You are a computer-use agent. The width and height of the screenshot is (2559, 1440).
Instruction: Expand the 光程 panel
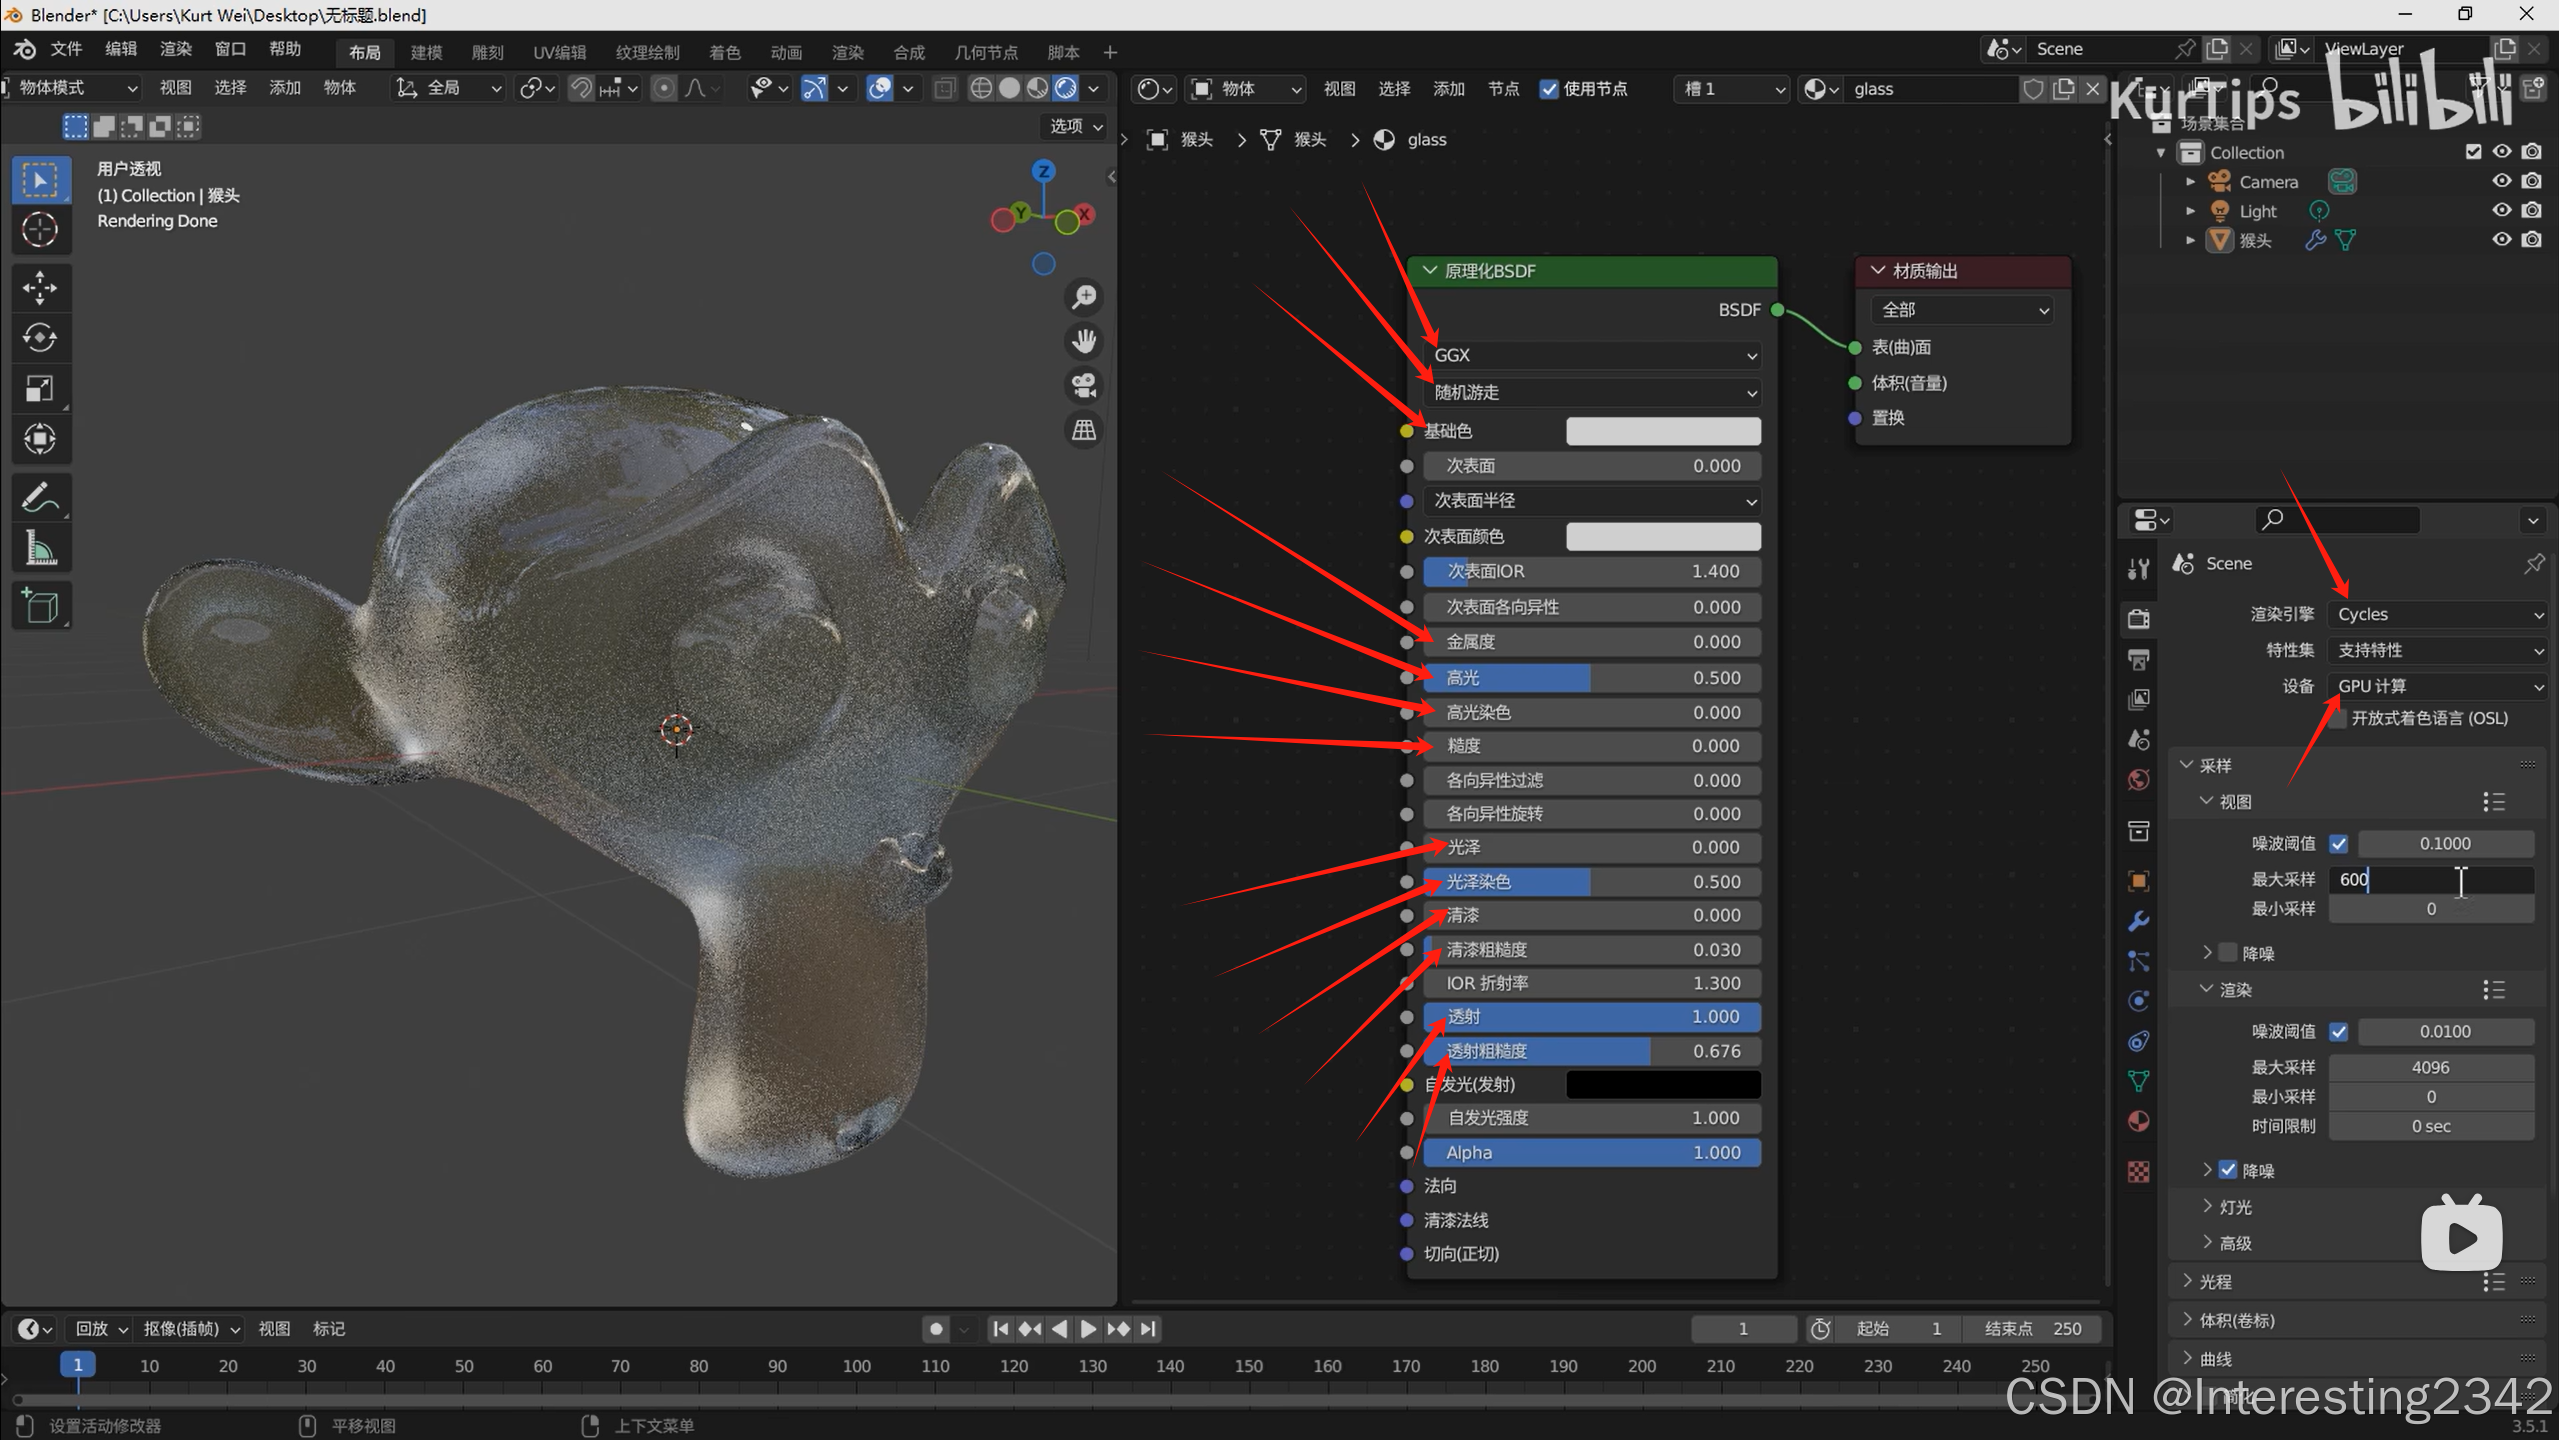click(x=2215, y=1281)
